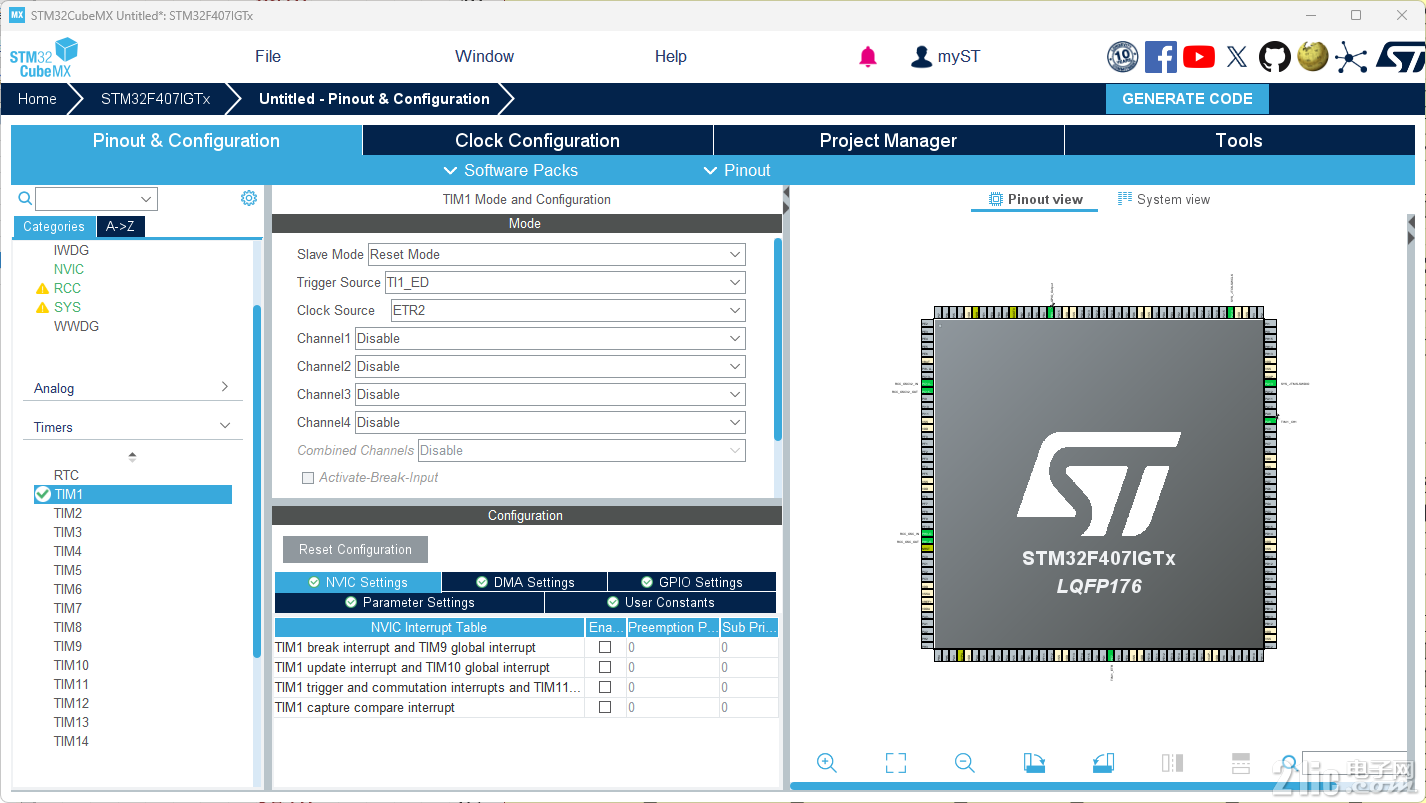
Task: Open the peripheral search combo box
Action: coord(97,198)
